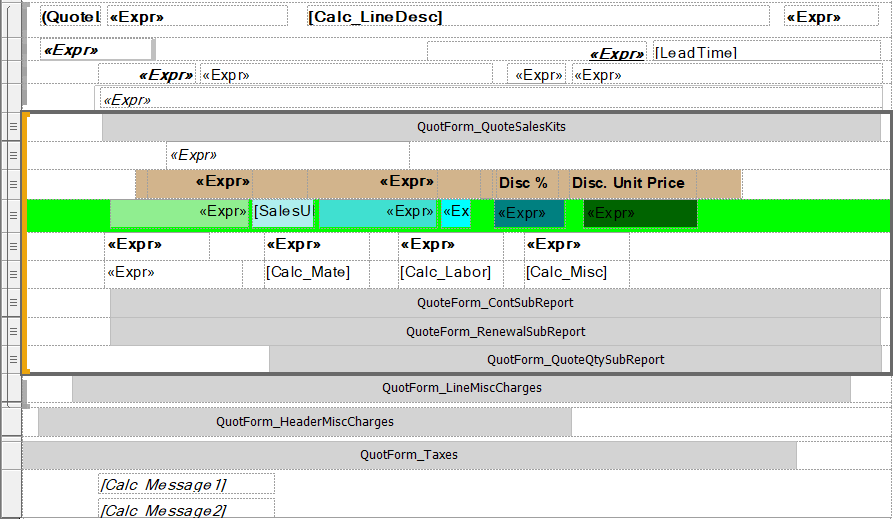Select the turquoise «Expr» cell
Viewport: 893px width, 519px height.
click(378, 213)
